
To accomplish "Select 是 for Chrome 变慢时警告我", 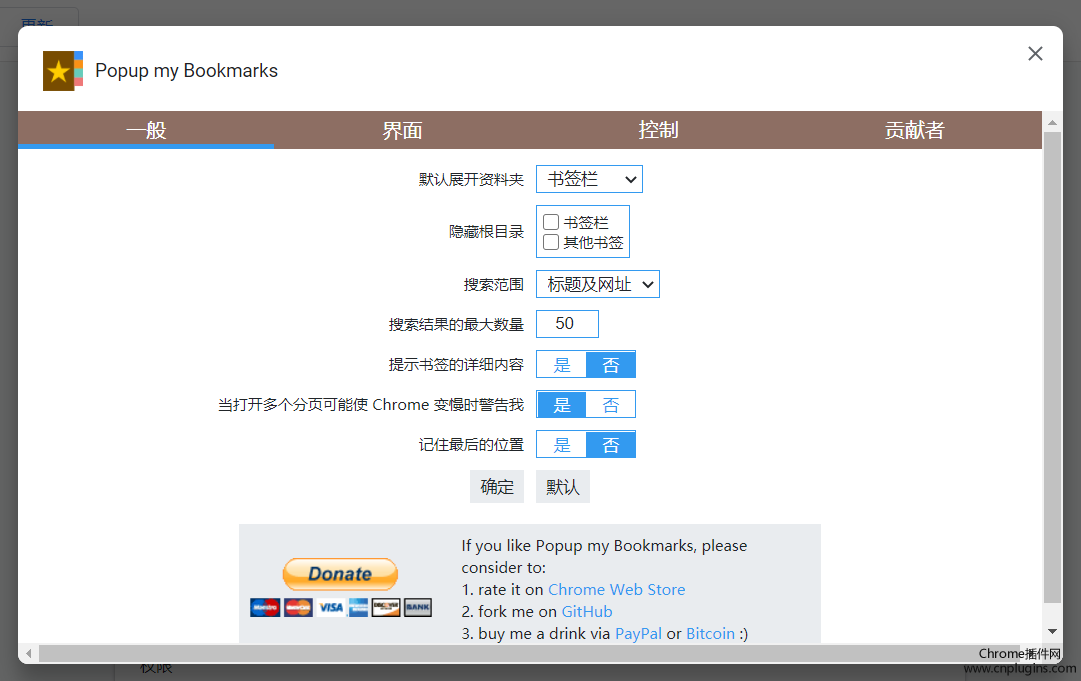I will pyautogui.click(x=562, y=405).
